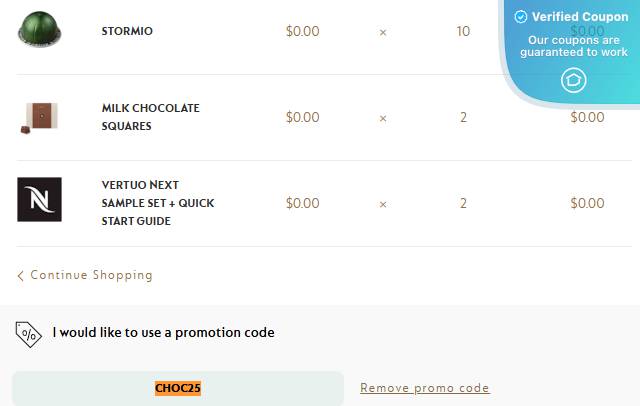
Task: Click the Milk Chocolate Squares quantity value
Action: coord(463,118)
